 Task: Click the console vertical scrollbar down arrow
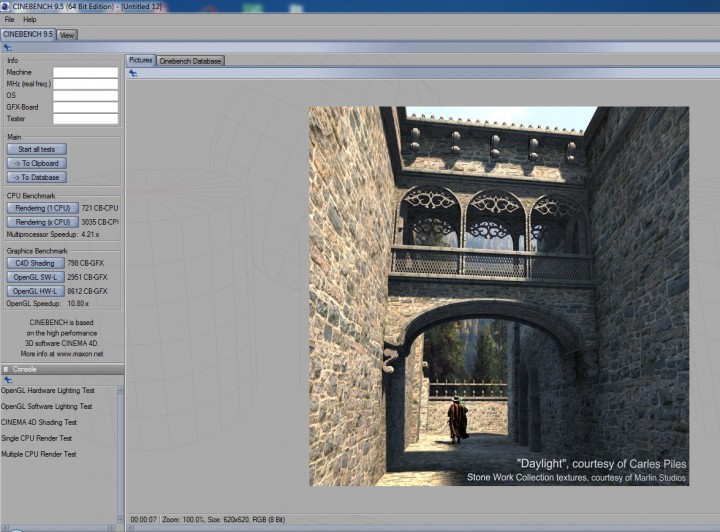click(x=120, y=520)
